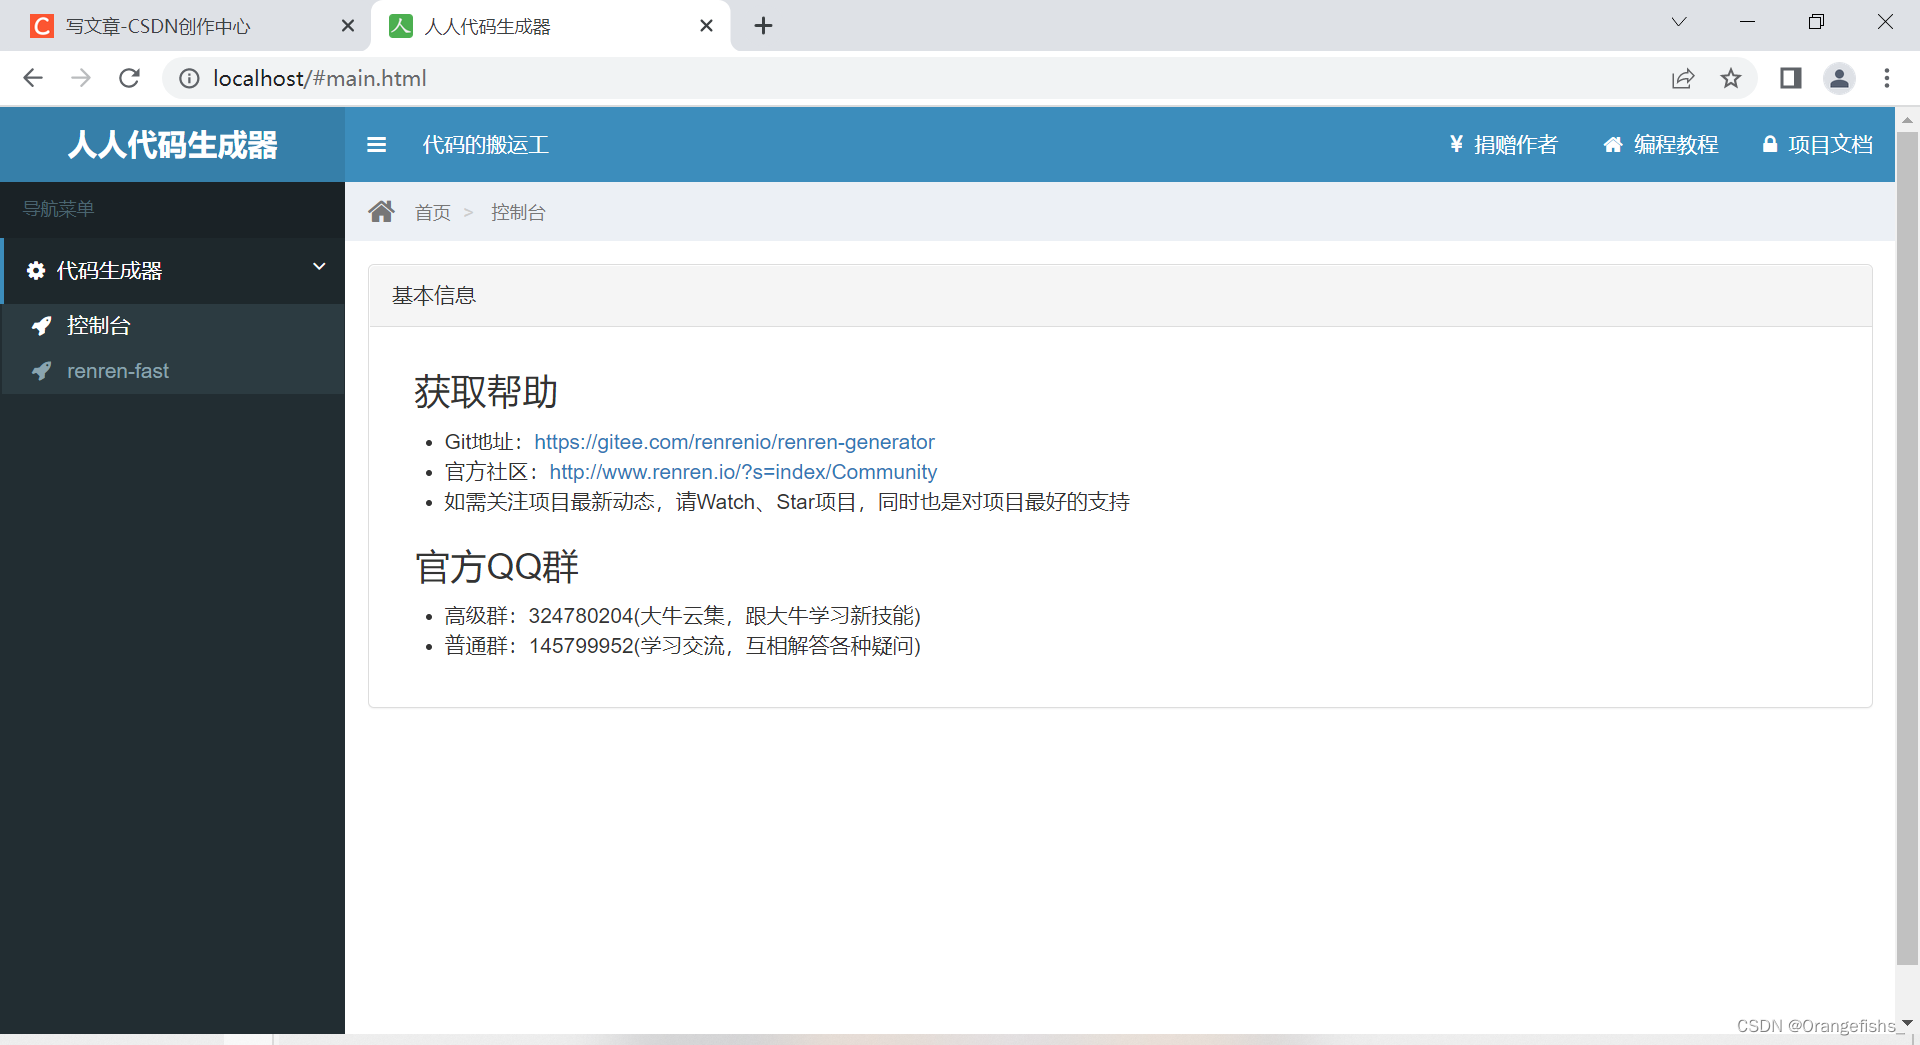Select the 控制台 menu item
Screen dimensions: 1920x1045
tap(97, 325)
